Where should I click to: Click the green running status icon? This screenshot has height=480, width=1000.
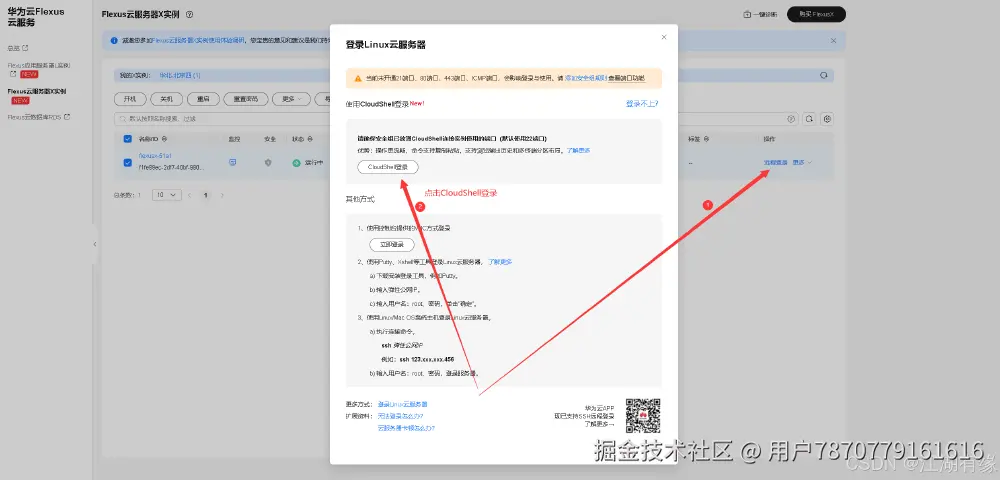(x=296, y=163)
